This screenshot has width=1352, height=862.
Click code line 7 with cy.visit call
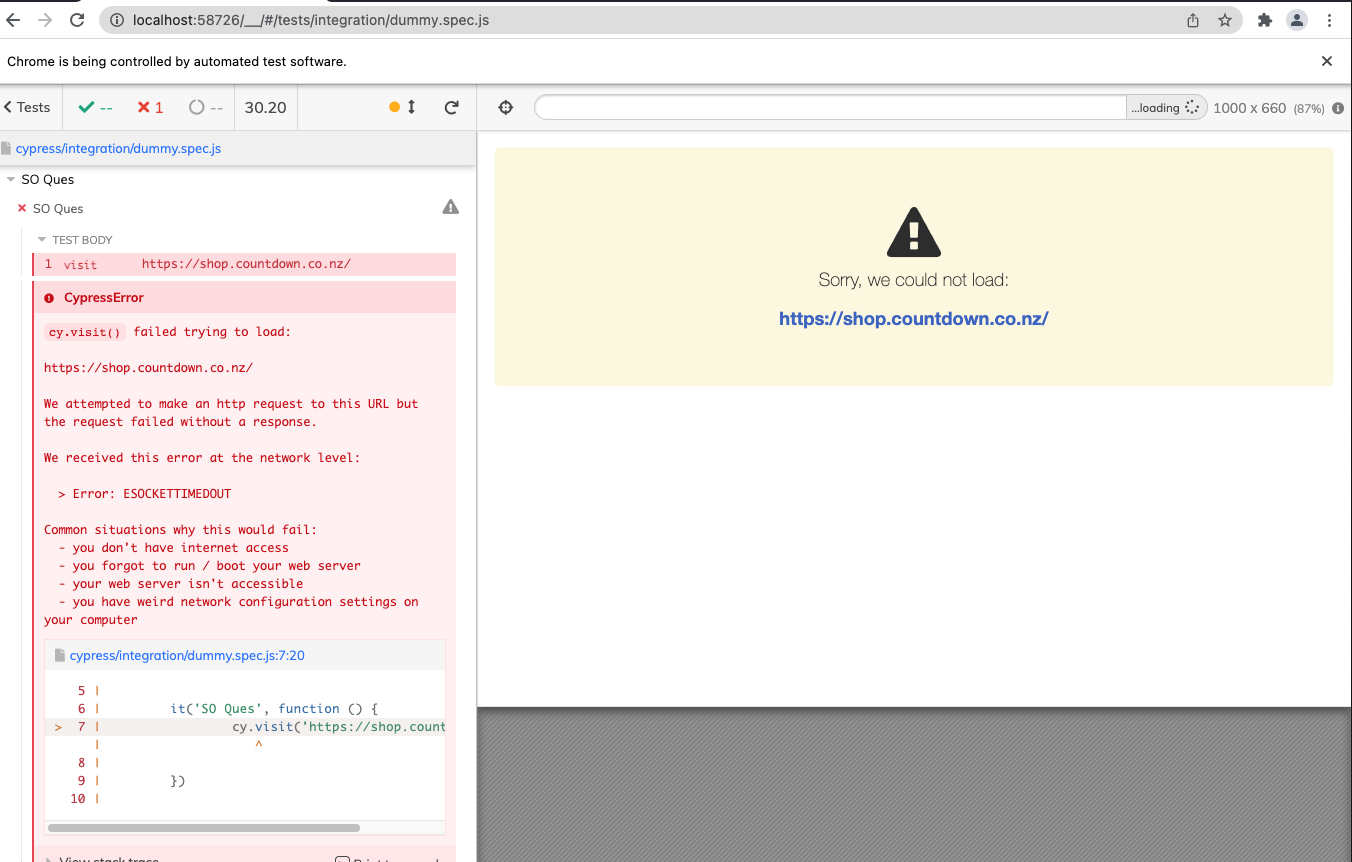pos(245,727)
